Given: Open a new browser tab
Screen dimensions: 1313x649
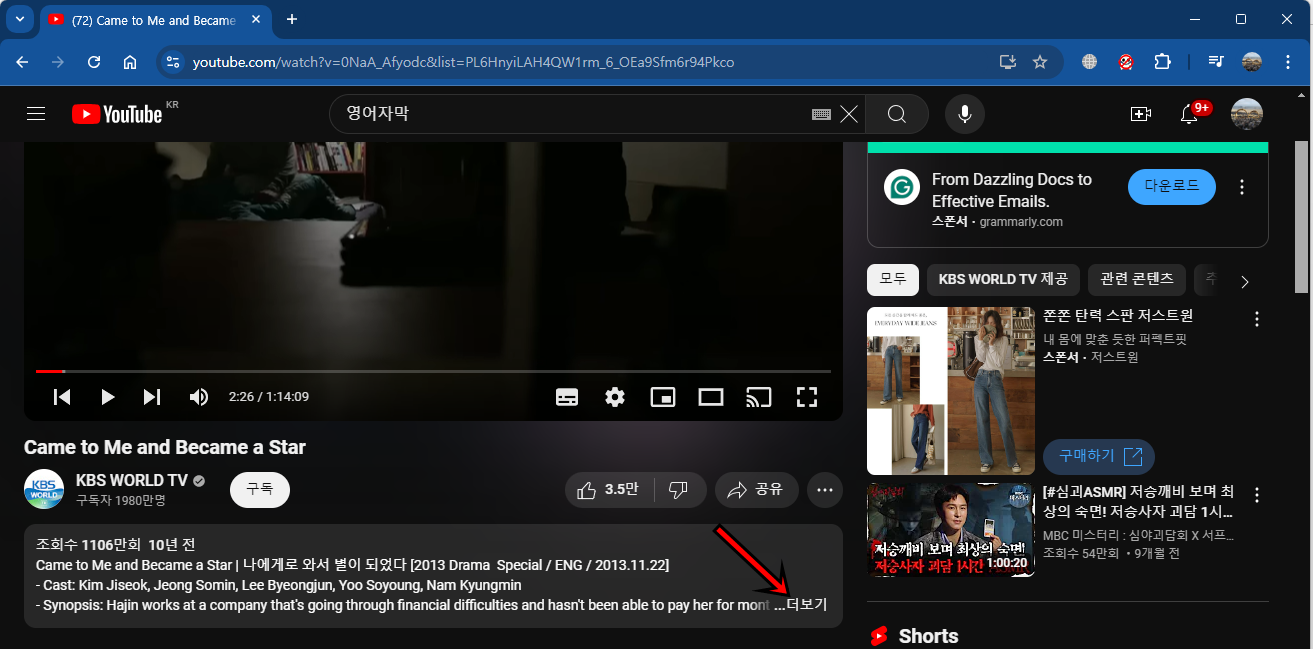Looking at the screenshot, I should [292, 19].
